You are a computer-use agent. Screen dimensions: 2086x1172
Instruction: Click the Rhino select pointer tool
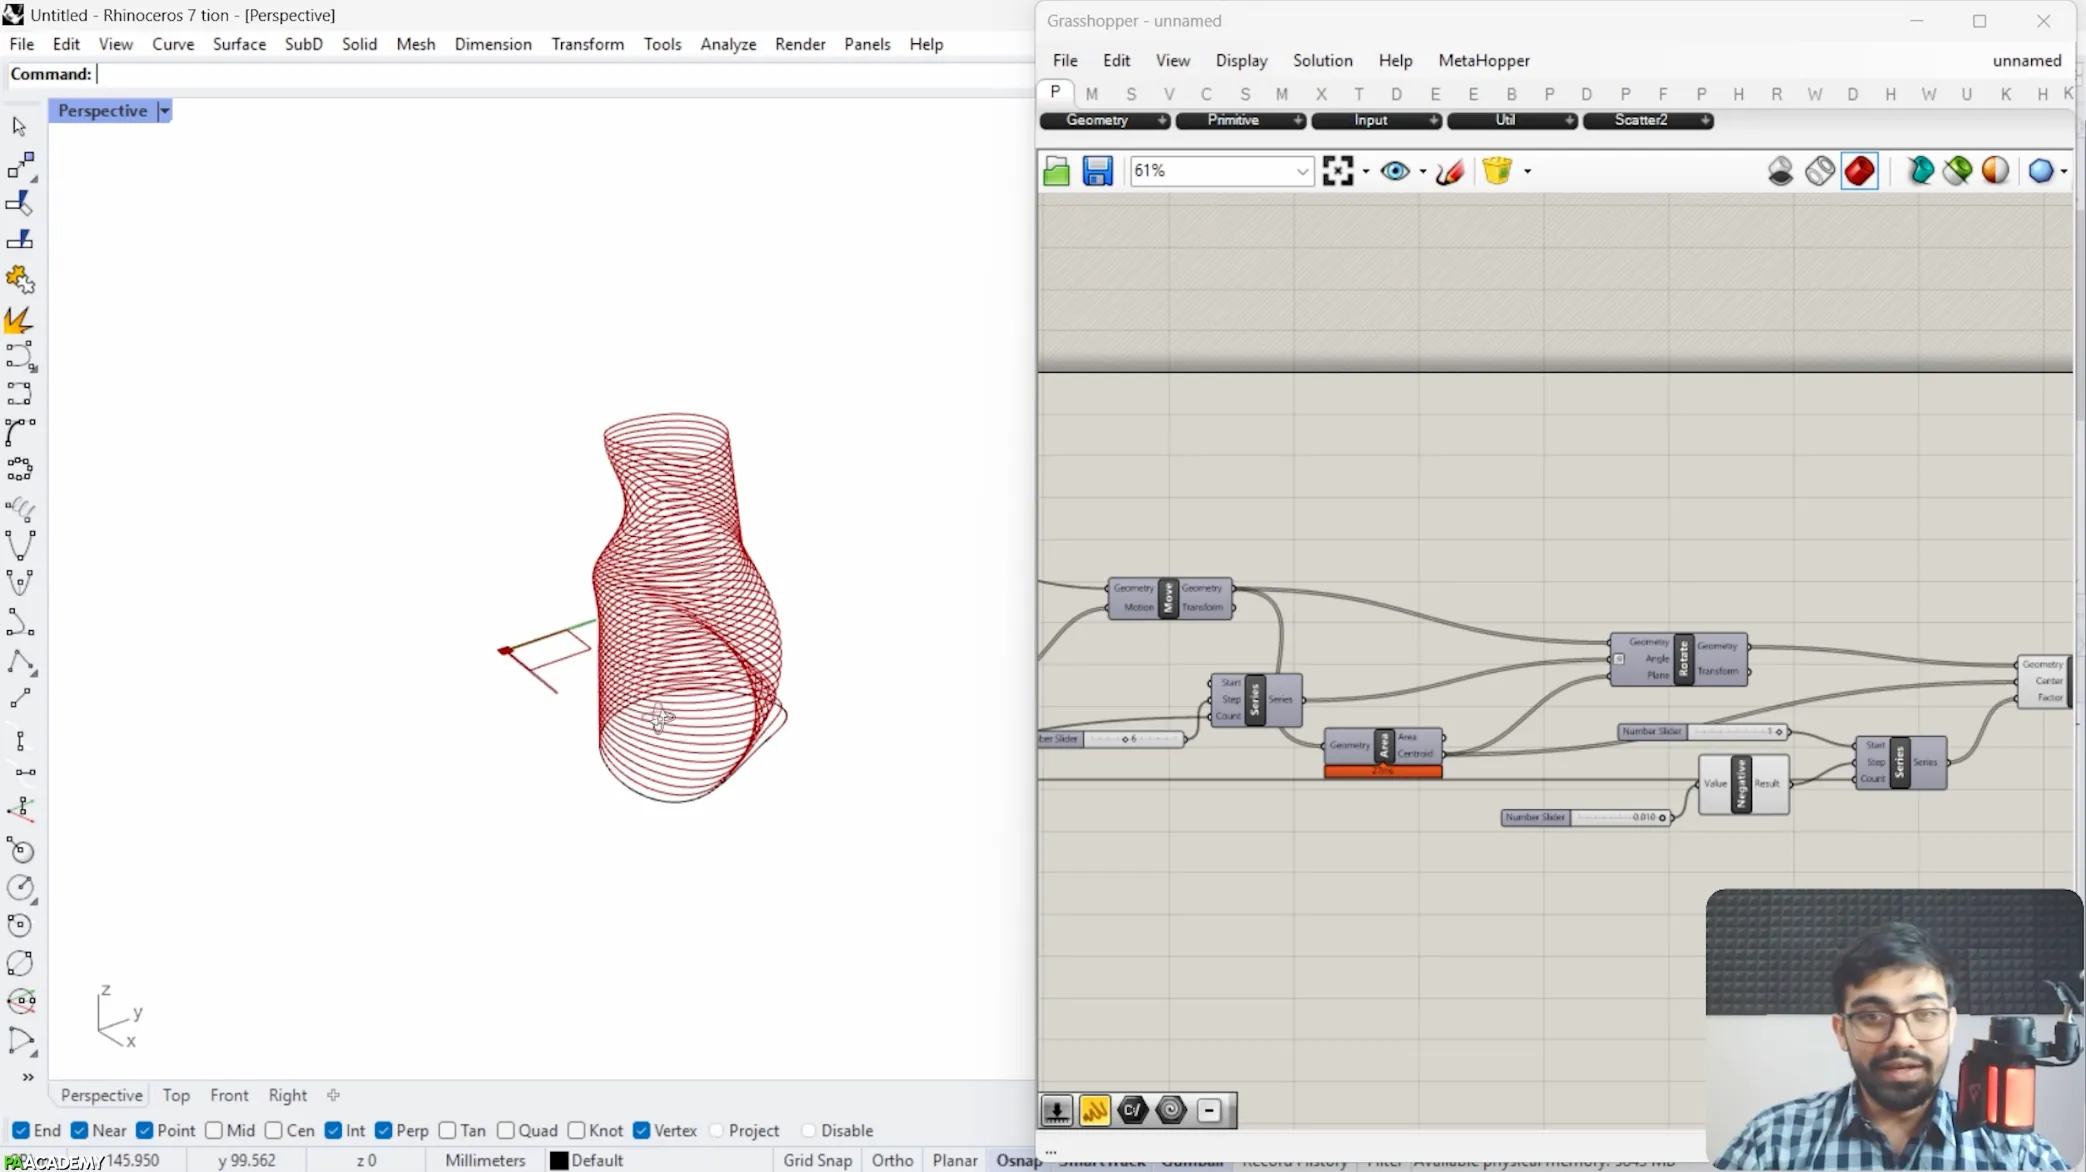coord(19,126)
